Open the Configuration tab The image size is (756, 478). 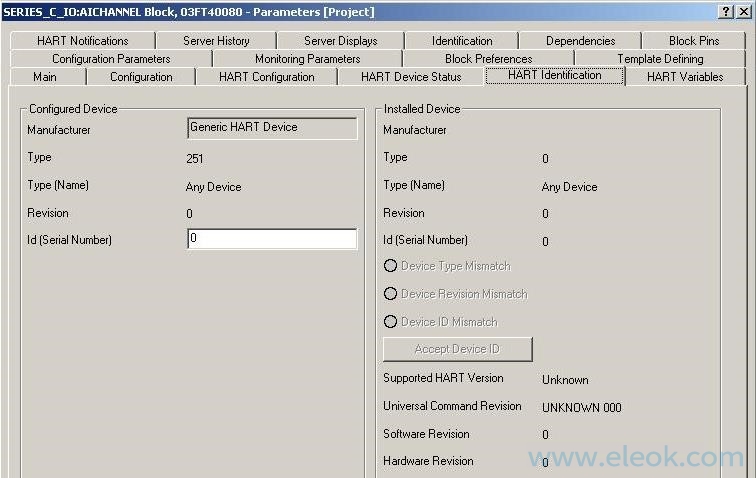tap(141, 77)
